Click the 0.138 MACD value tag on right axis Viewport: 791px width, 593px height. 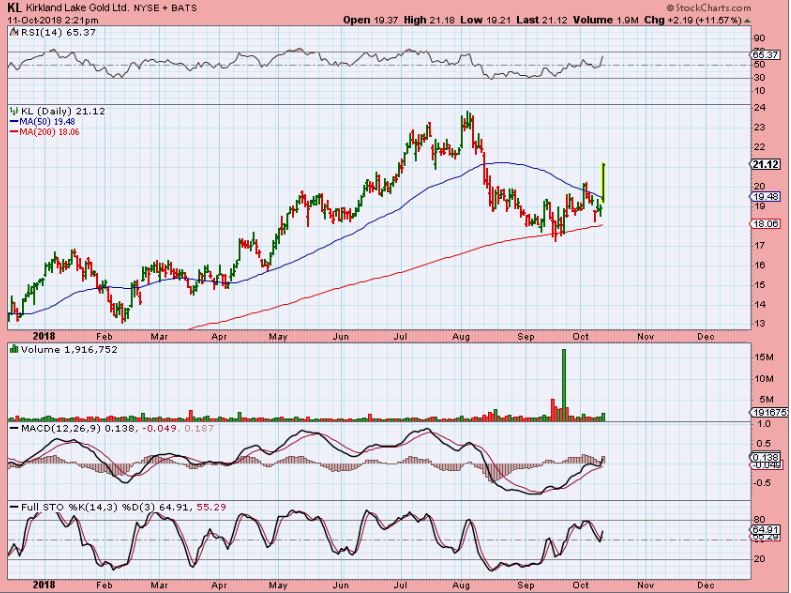(x=765, y=457)
